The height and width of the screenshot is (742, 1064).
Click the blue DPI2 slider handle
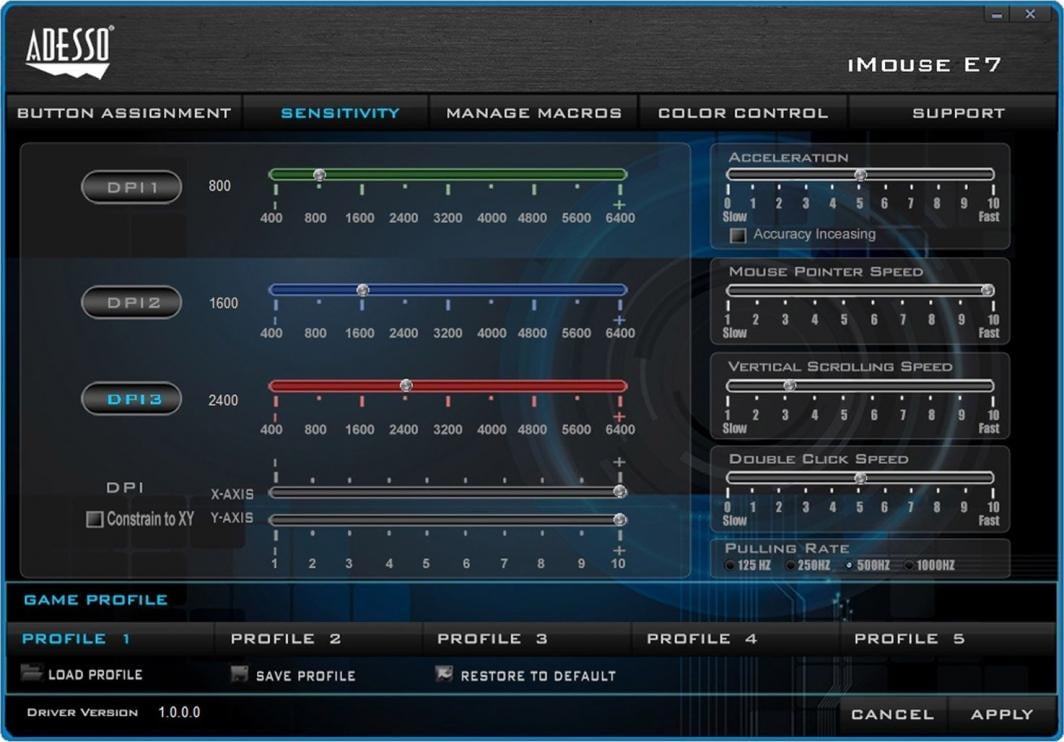(x=362, y=290)
